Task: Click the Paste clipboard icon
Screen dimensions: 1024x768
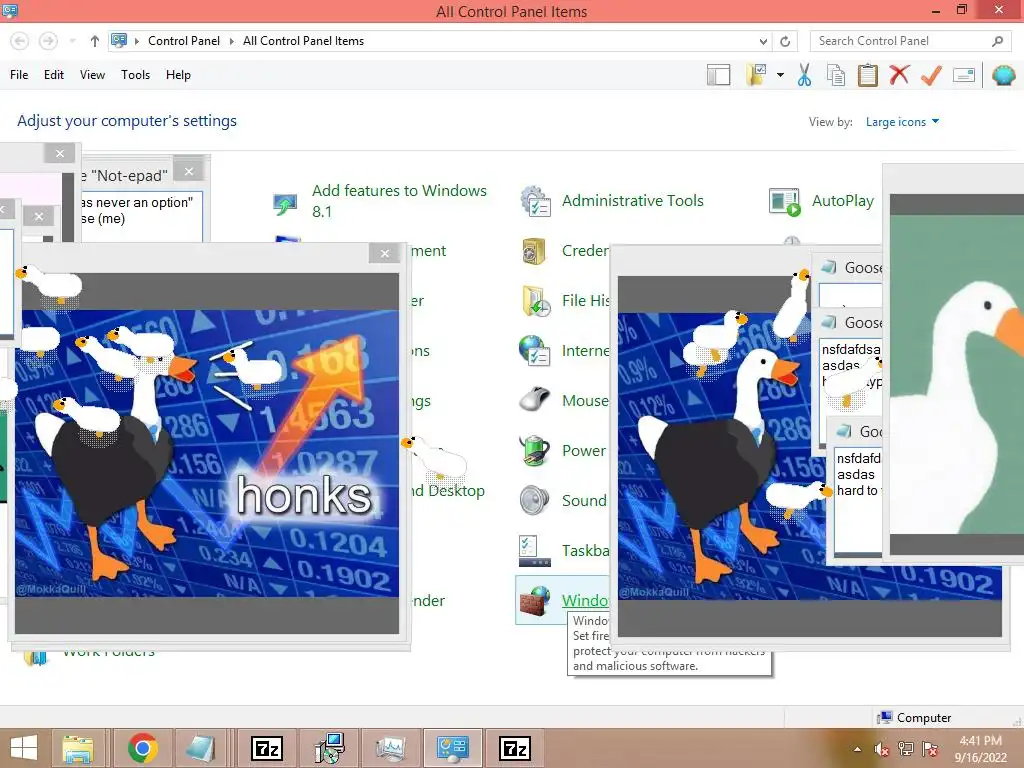Action: tap(867, 75)
